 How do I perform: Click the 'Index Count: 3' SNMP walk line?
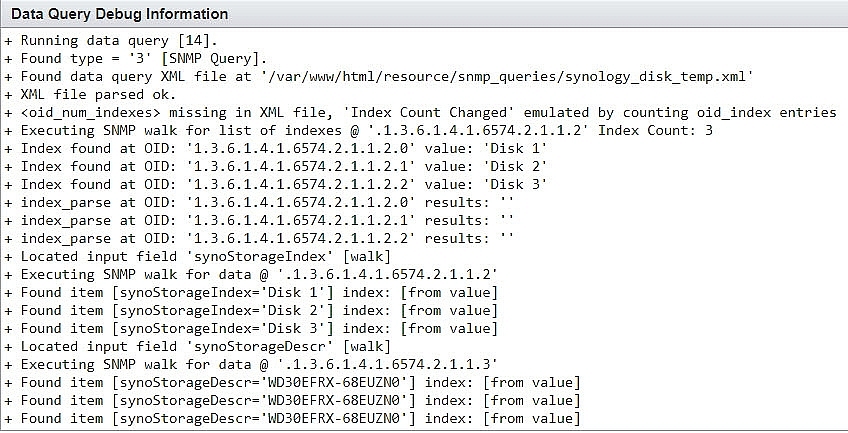point(359,130)
